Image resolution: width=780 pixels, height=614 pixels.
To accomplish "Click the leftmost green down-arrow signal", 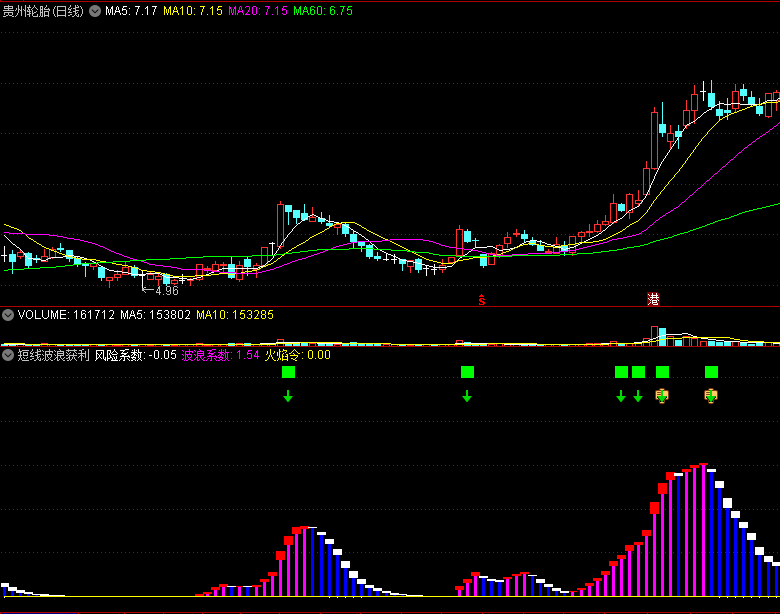I will point(288,396).
